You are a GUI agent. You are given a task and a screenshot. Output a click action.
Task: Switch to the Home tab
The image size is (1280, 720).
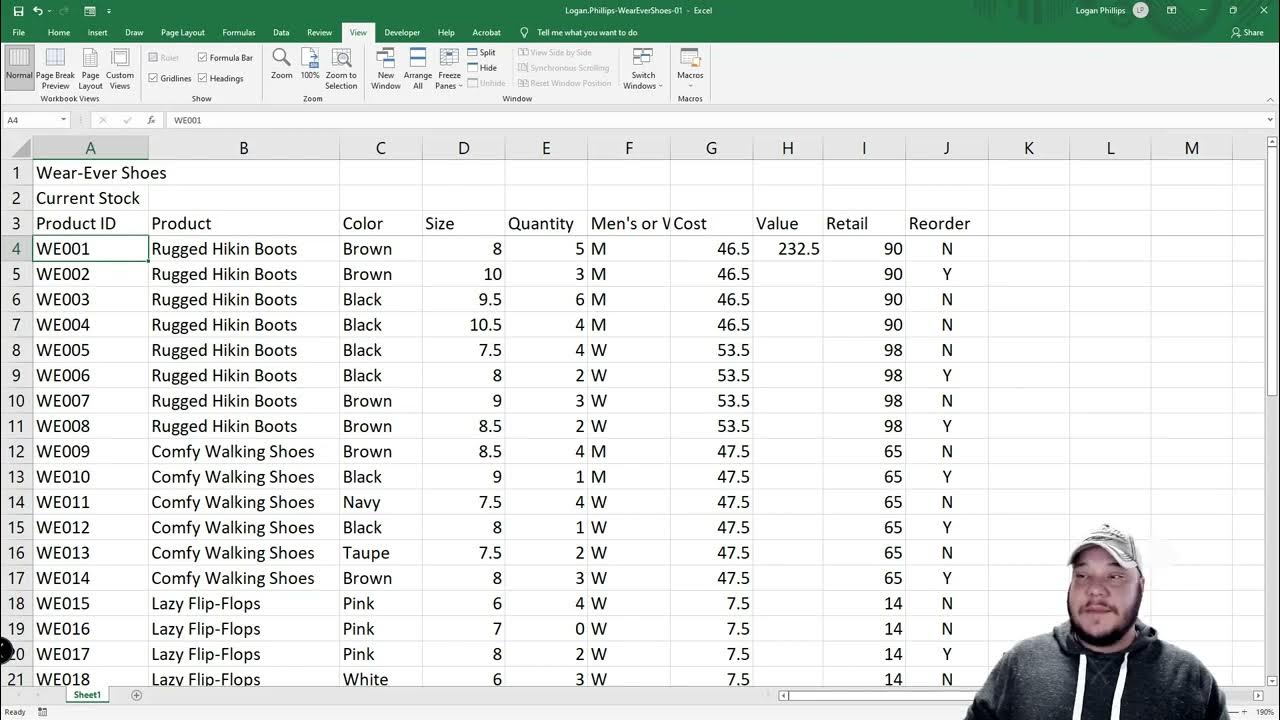tap(59, 32)
